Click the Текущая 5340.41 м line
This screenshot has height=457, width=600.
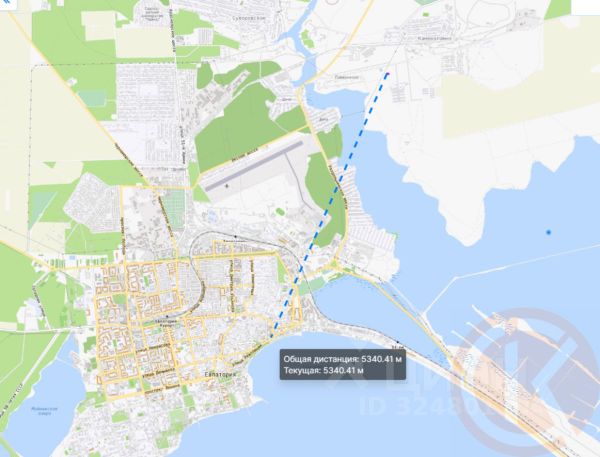[323, 370]
